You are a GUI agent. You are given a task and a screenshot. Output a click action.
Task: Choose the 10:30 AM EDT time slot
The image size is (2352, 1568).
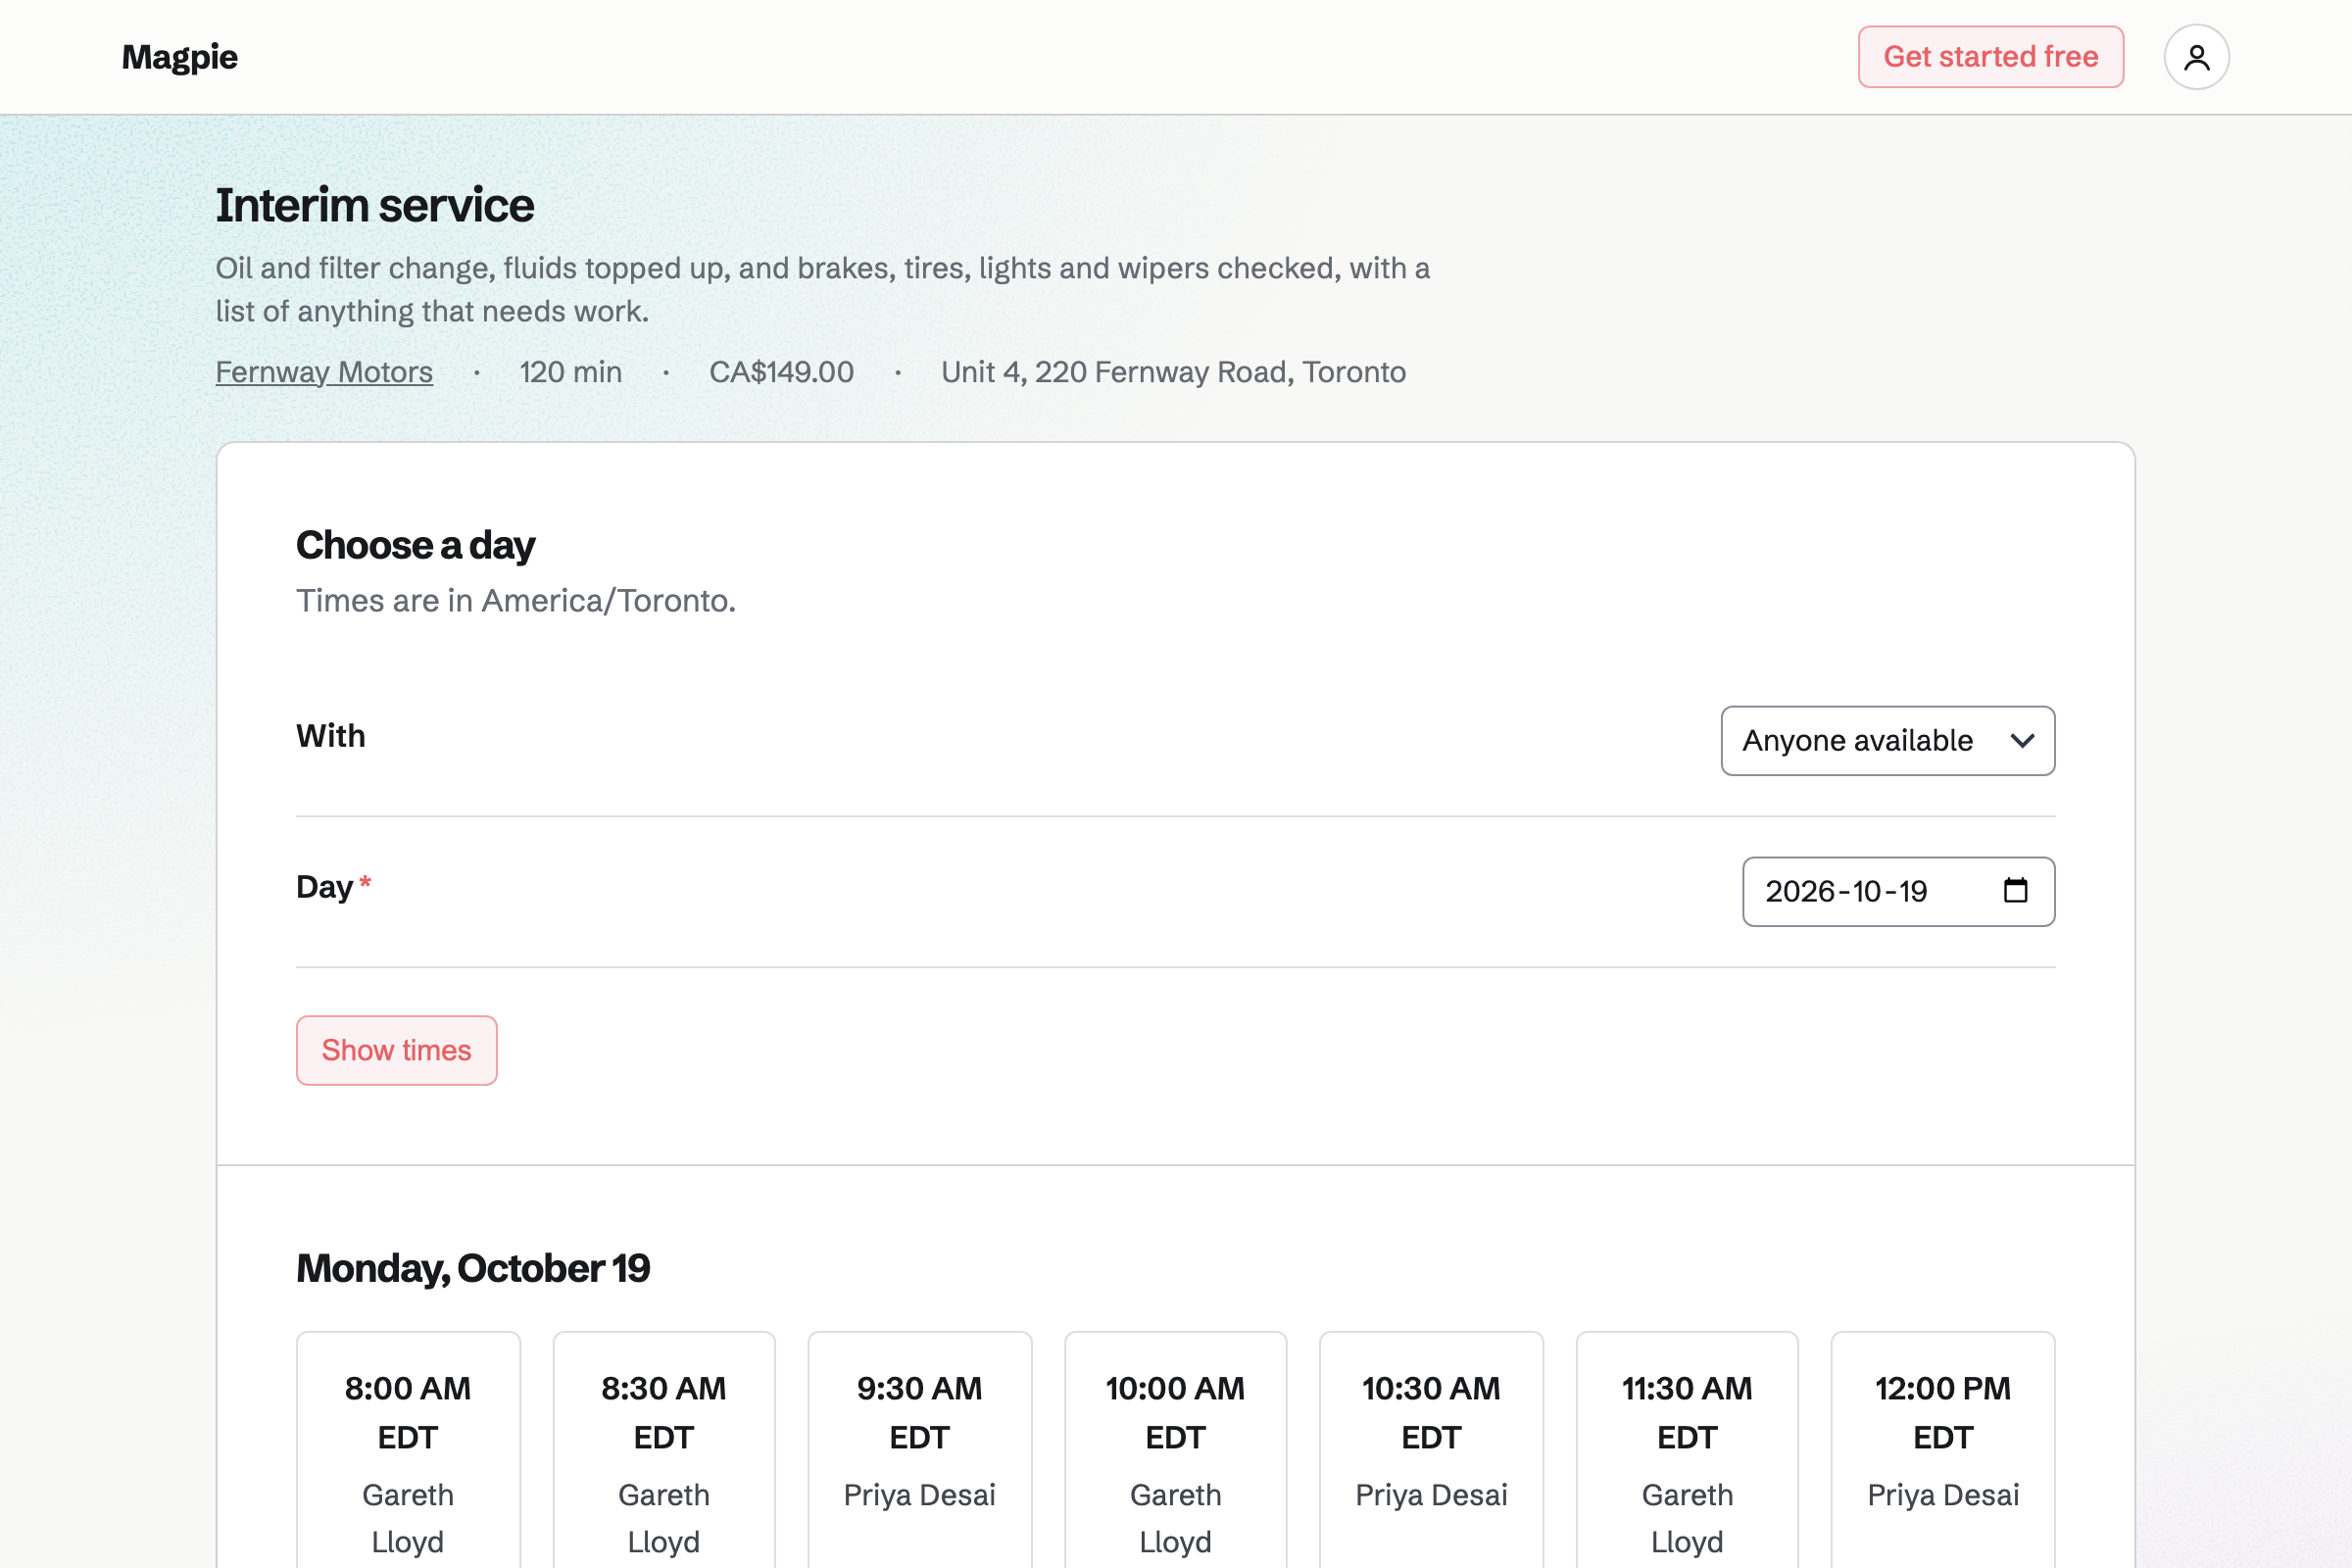tap(1431, 1450)
